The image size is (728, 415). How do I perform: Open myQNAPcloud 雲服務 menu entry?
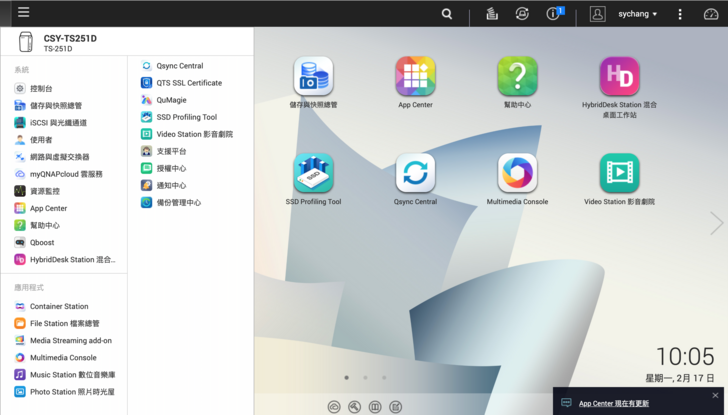[65, 174]
